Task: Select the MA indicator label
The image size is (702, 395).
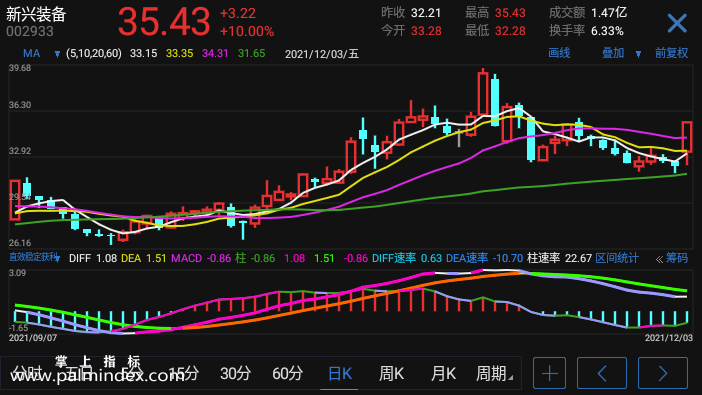Action: coord(31,54)
